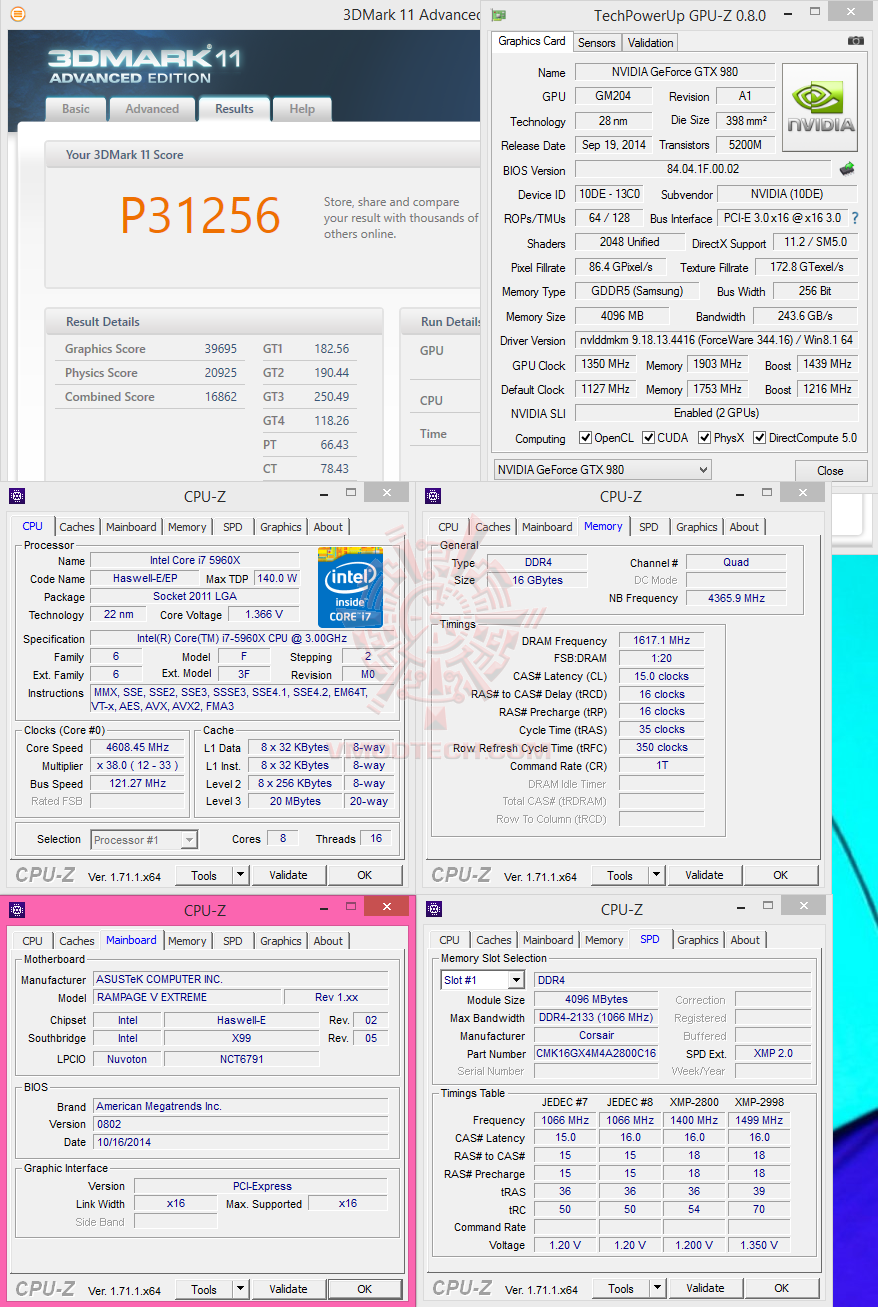
Task: Click the Multiplier value x 38.0 ( 12 - 33 )
Action: 138,765
